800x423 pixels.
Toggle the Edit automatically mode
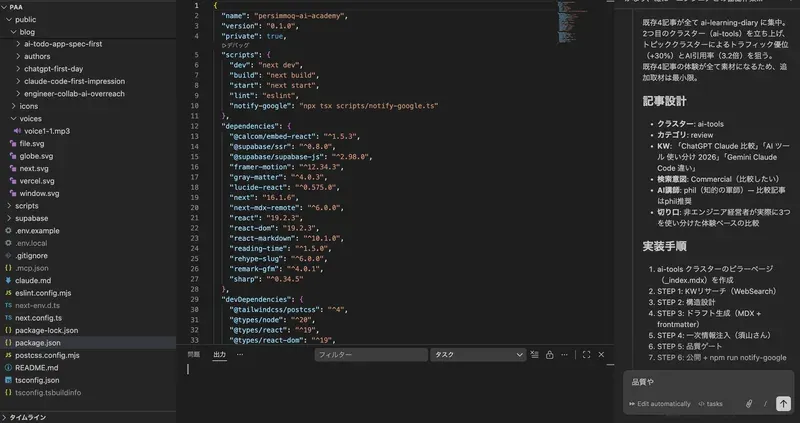pyautogui.click(x=660, y=404)
